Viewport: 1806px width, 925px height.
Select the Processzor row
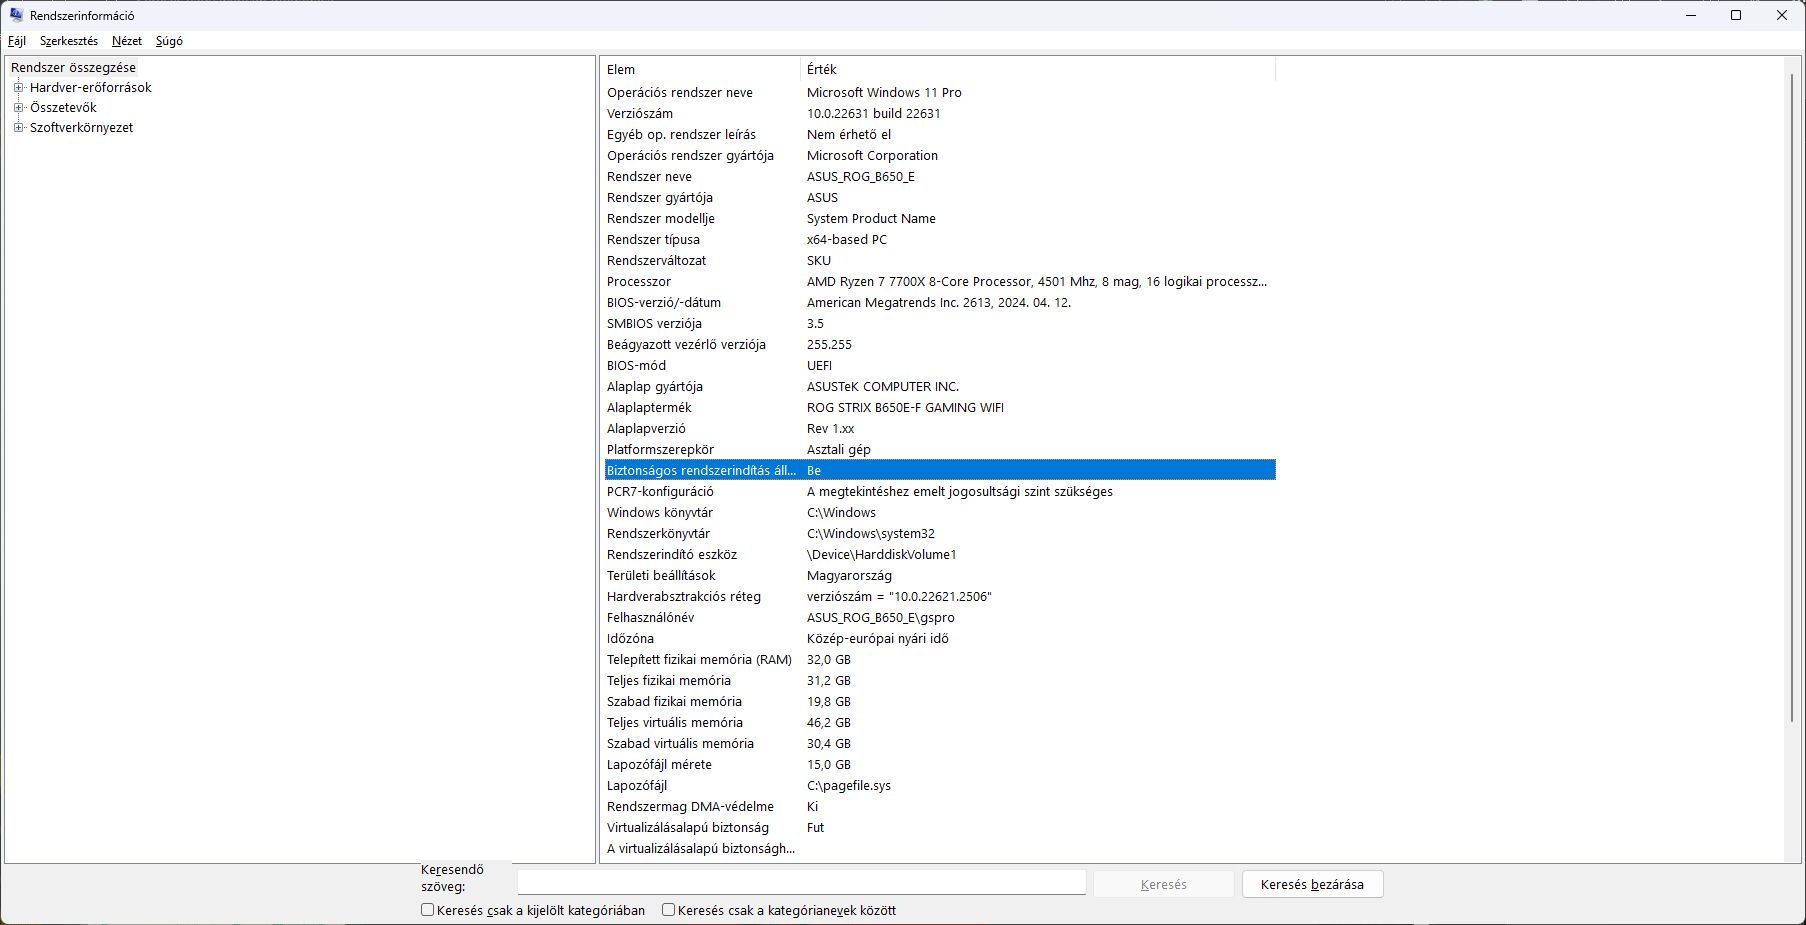[x=940, y=281]
